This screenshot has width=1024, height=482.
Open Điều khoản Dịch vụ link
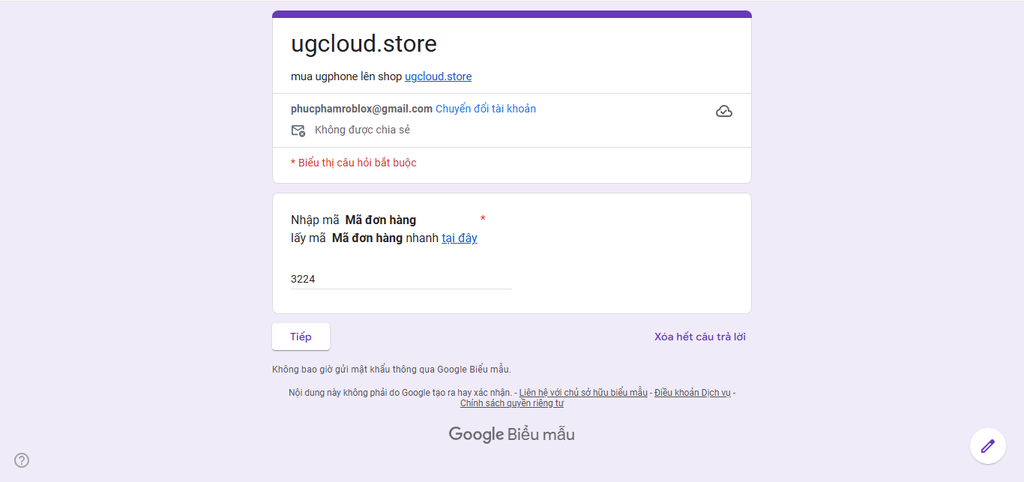pos(692,393)
